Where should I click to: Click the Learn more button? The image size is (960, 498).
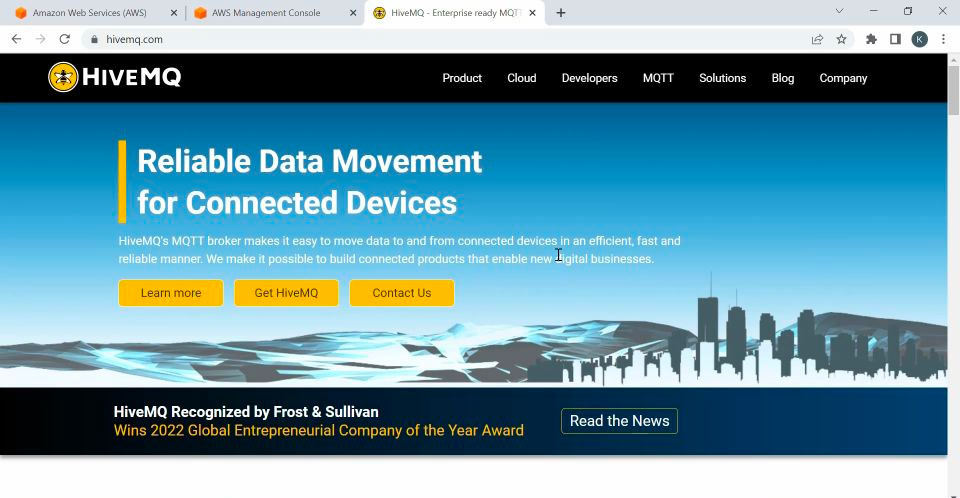[x=171, y=293]
